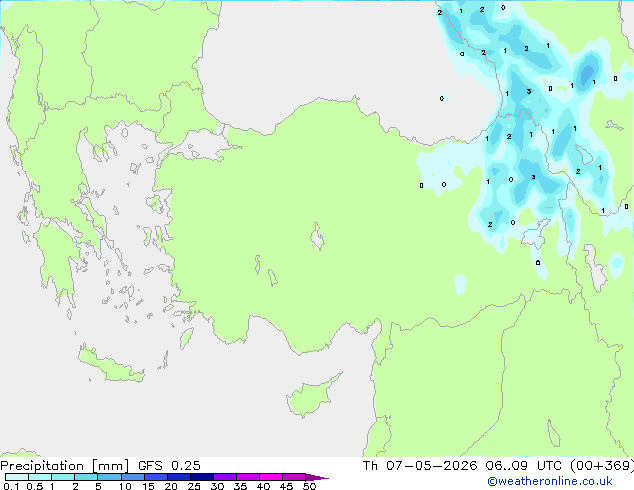Click the 40–45 mm magenta legend swatch
Screen dimensions: 634x490
pyautogui.click(x=271, y=477)
